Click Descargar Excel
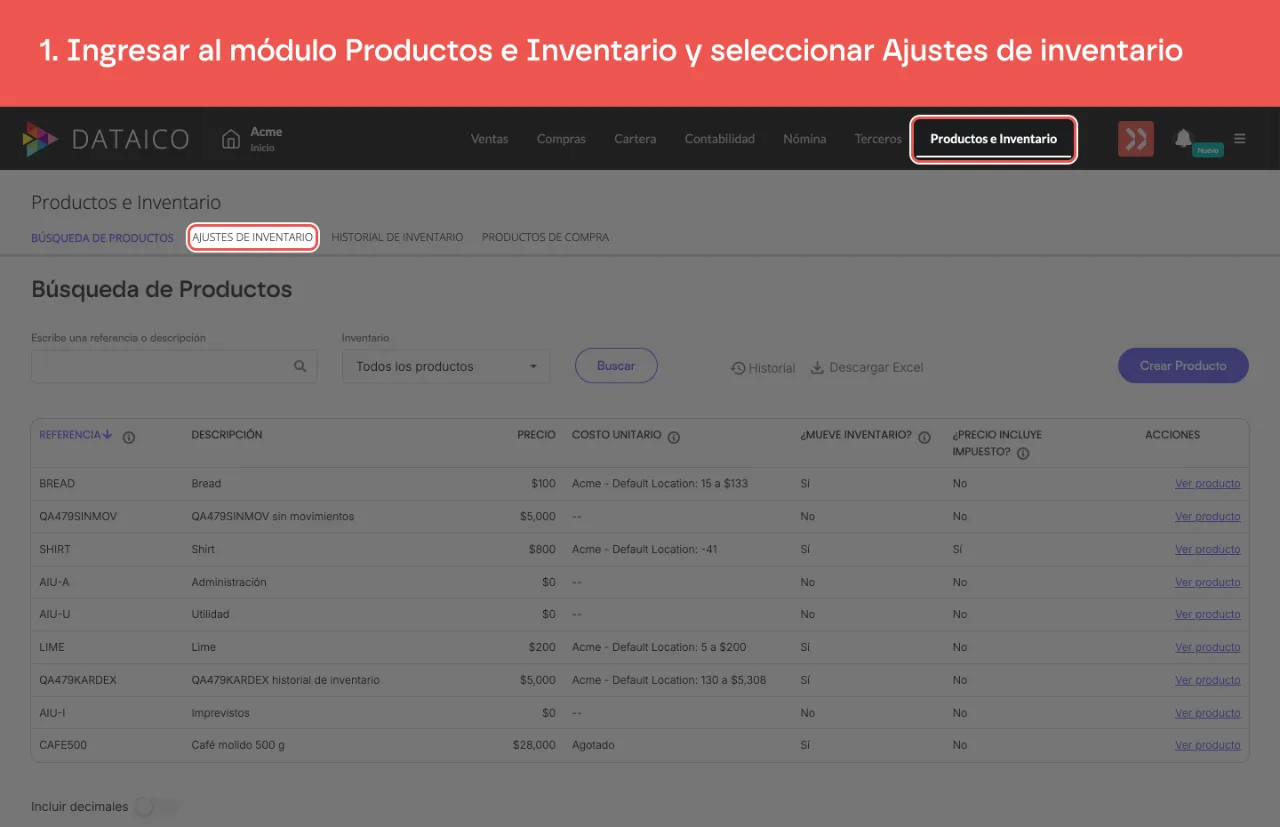Image resolution: width=1280 pixels, height=827 pixels. (x=867, y=368)
